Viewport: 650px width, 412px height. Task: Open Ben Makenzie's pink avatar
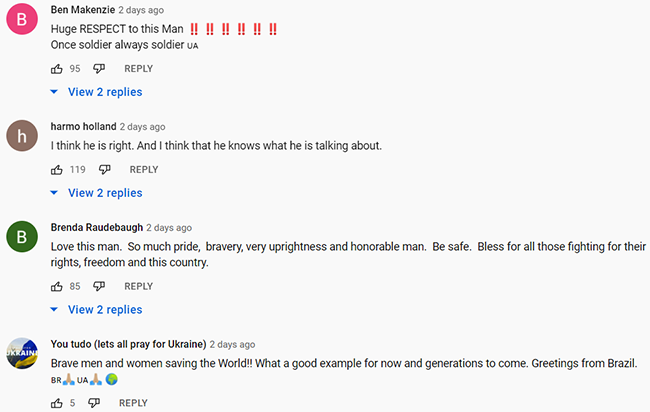point(22,19)
